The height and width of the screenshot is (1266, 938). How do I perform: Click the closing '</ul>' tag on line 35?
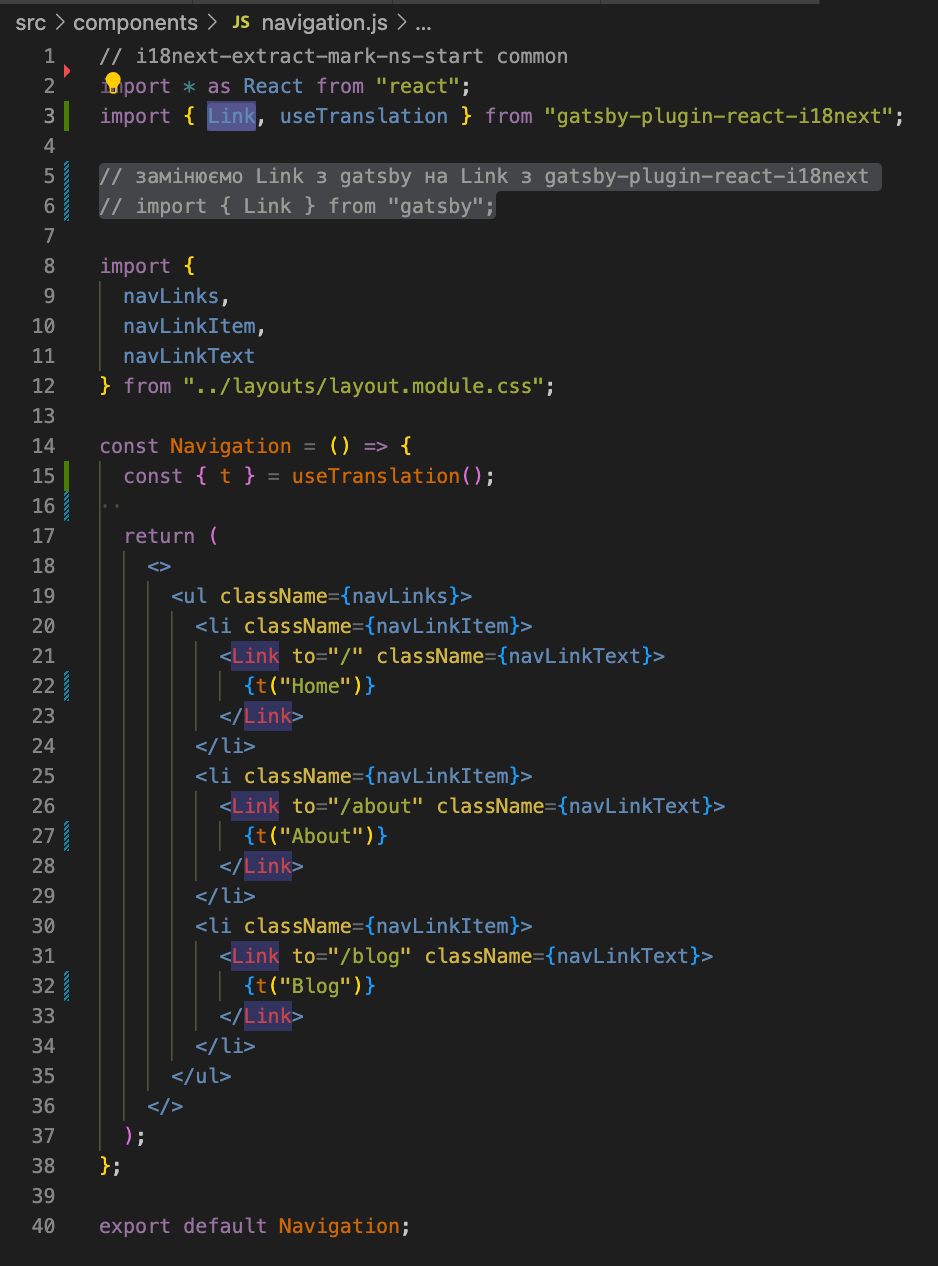click(x=202, y=1076)
